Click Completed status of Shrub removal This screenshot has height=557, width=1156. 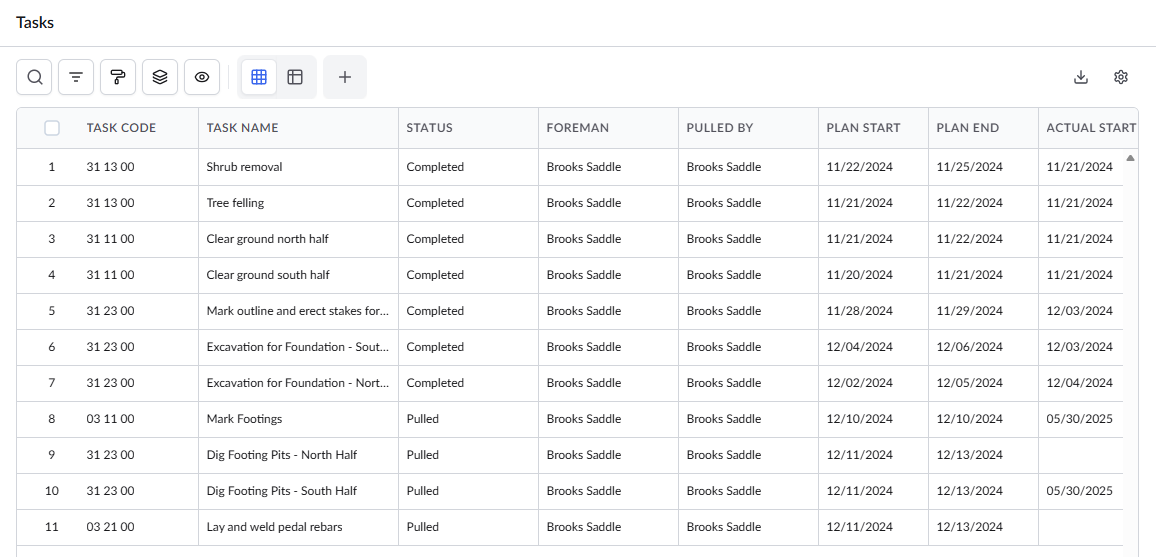435,167
